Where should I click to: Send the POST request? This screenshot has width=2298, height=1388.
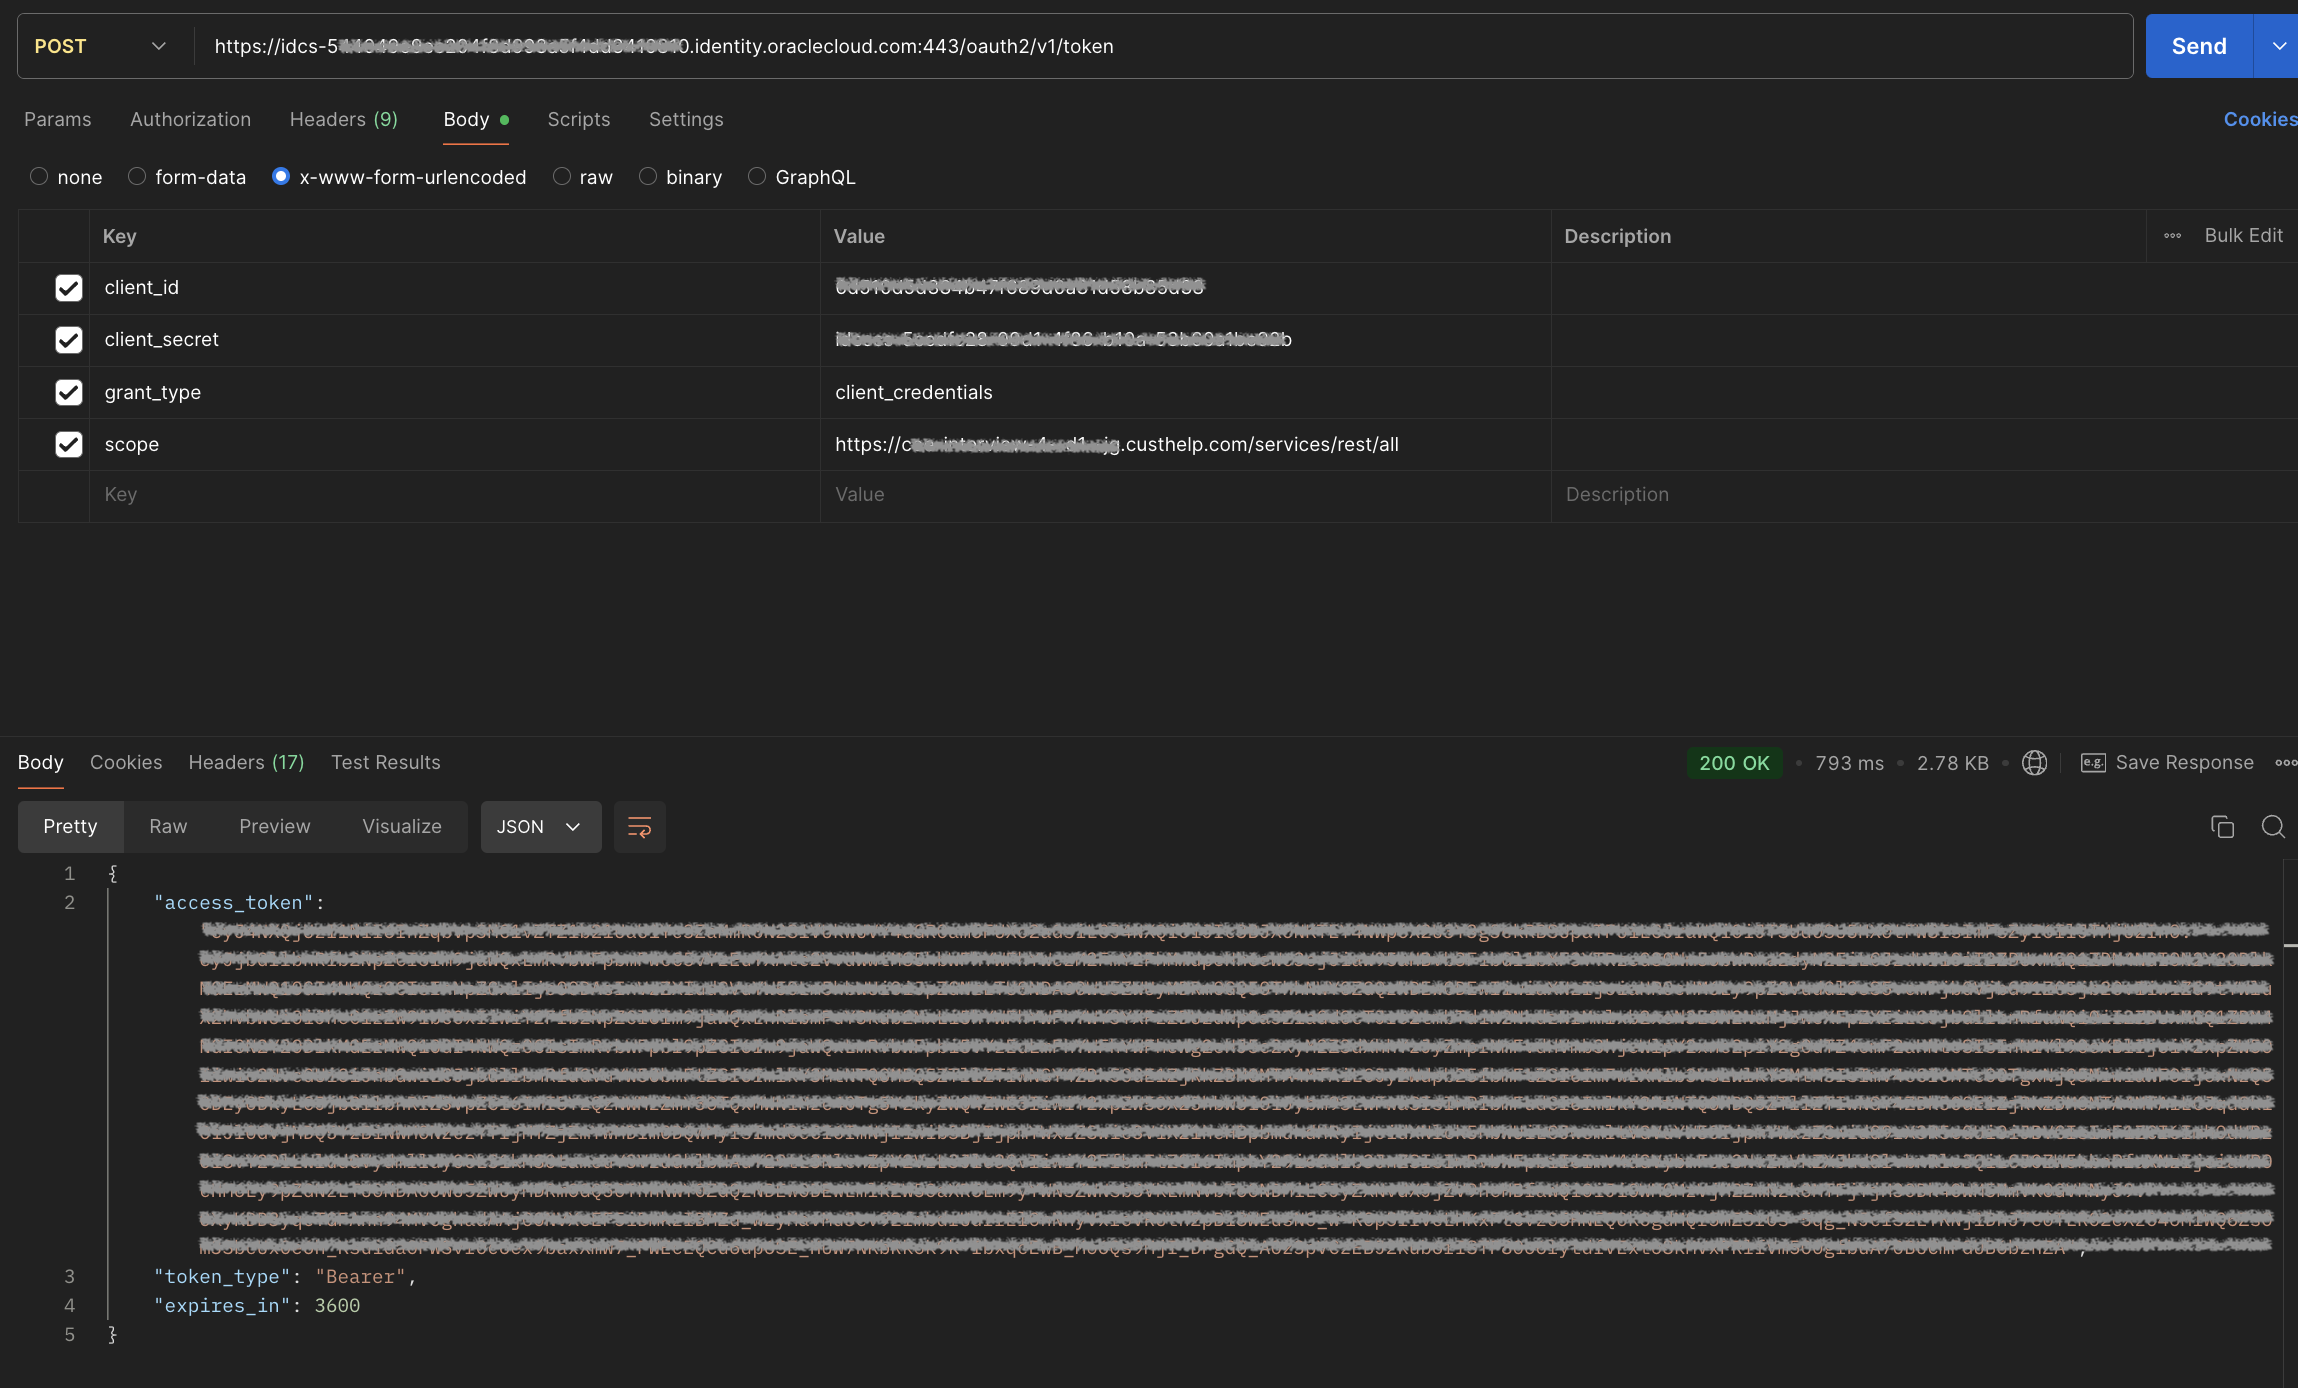[x=2198, y=45]
